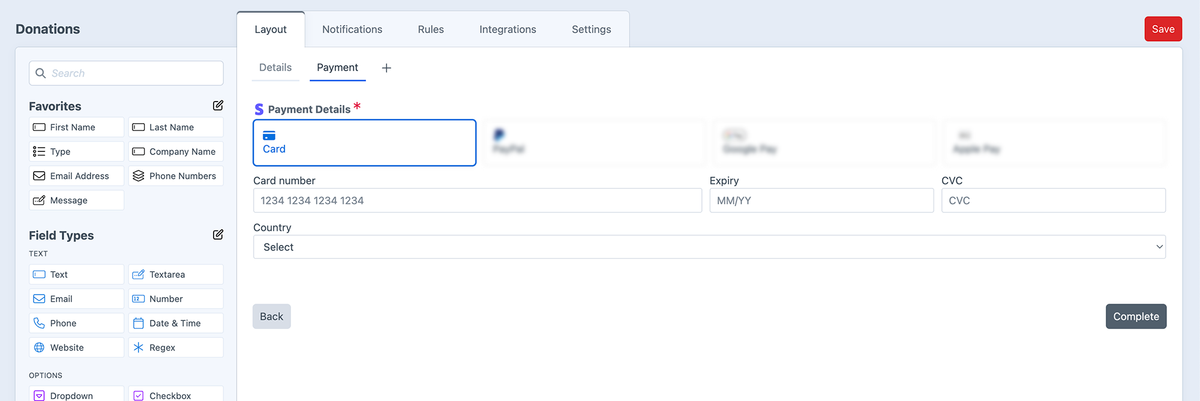Screen dimensions: 1200x401
Task: Add a Text field type
Action: pyautogui.click(x=77, y=274)
